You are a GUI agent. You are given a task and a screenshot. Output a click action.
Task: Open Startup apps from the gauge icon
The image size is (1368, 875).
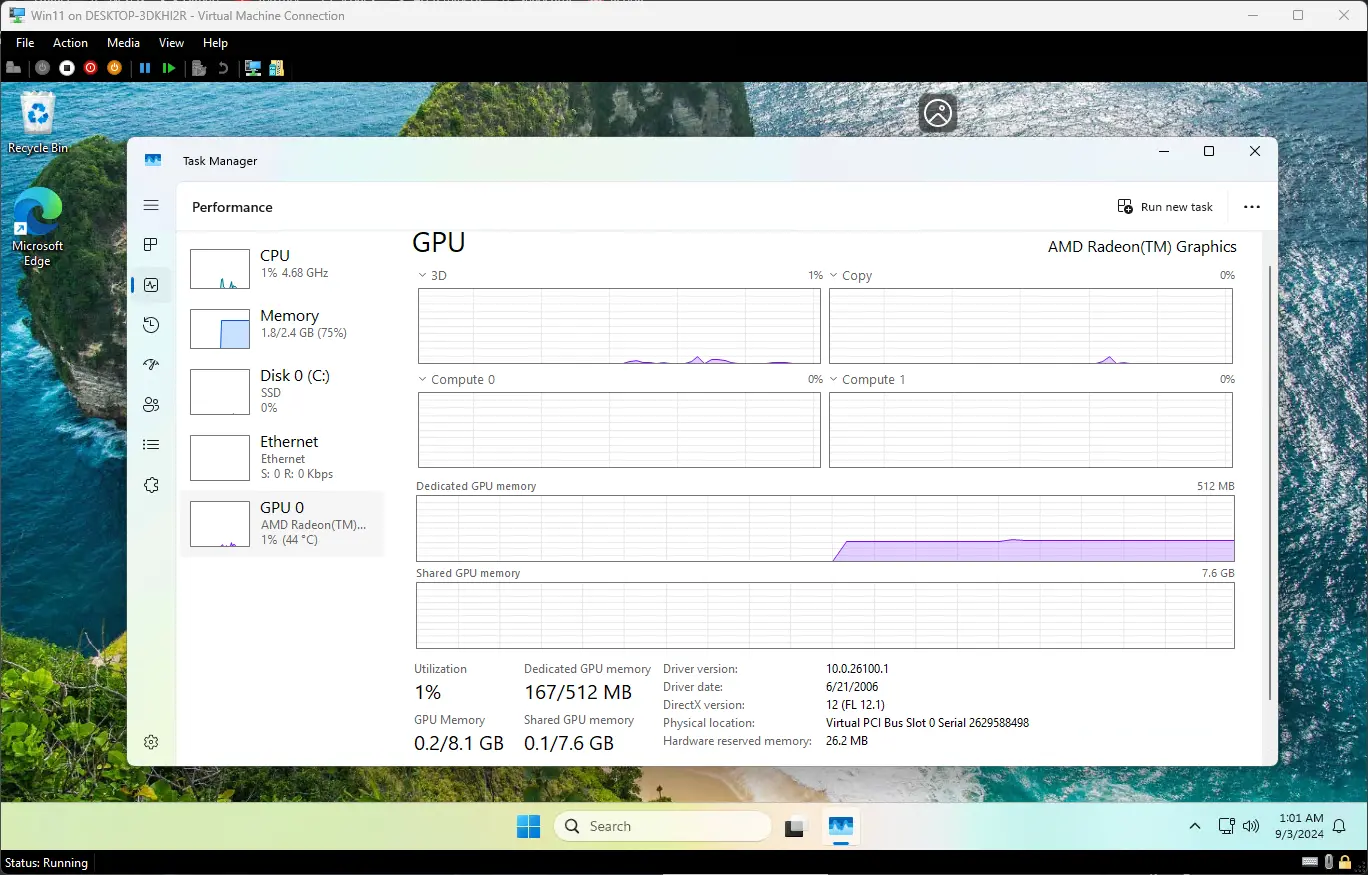(x=151, y=365)
